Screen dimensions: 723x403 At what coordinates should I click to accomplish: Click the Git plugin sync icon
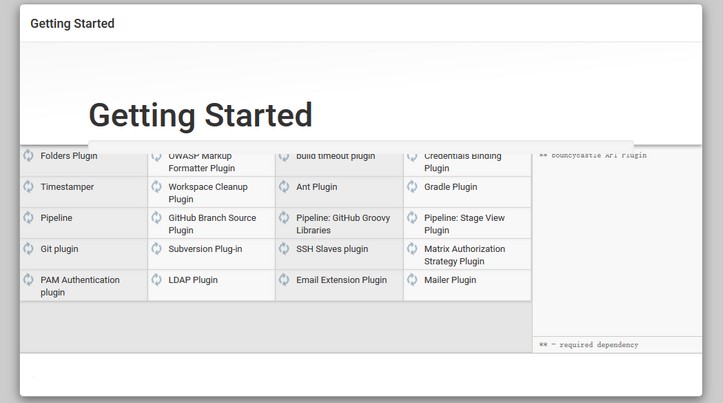point(29,249)
